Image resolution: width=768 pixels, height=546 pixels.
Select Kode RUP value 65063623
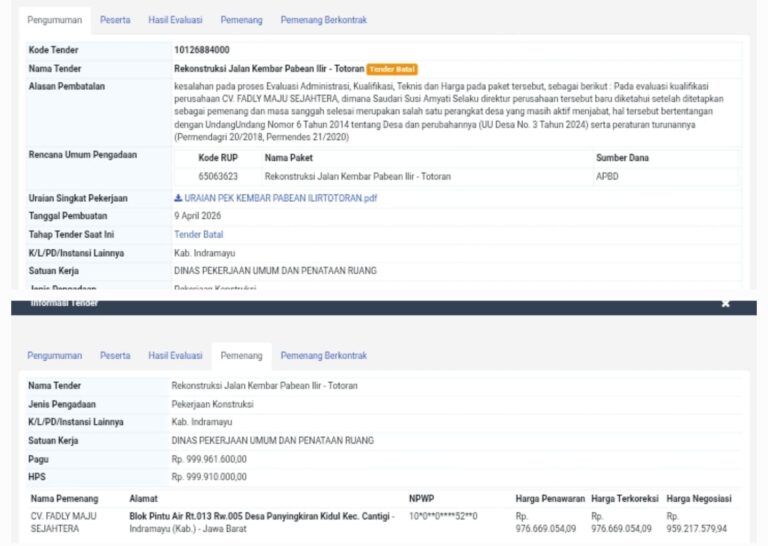(x=218, y=176)
